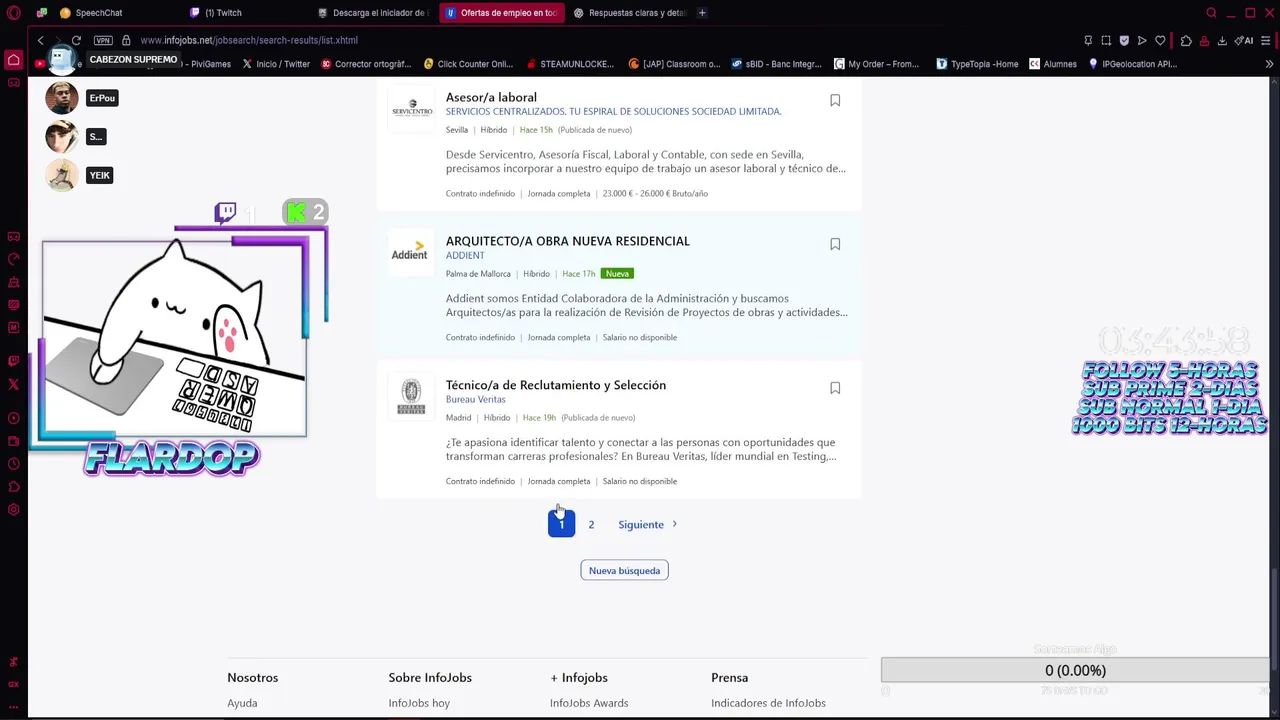Screen dimensions: 1280x720
Task: Expand the bookmarks bar overflow chevron
Action: tap(1269, 64)
